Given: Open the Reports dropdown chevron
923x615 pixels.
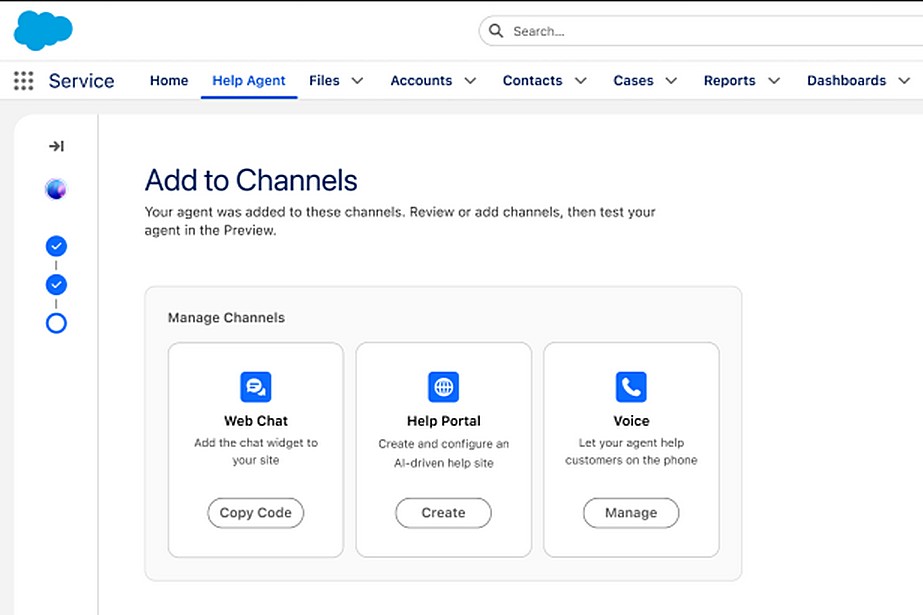Looking at the screenshot, I should 774,81.
